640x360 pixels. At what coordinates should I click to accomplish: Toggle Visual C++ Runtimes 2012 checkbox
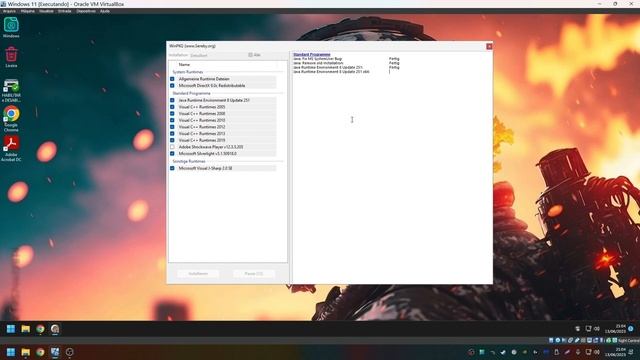[172, 127]
